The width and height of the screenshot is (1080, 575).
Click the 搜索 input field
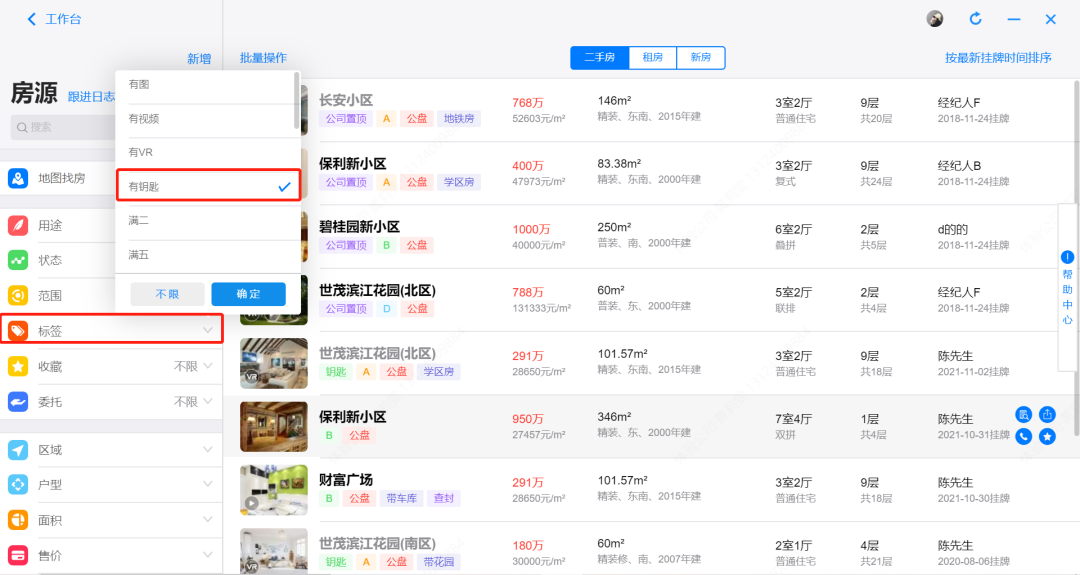click(x=65, y=127)
